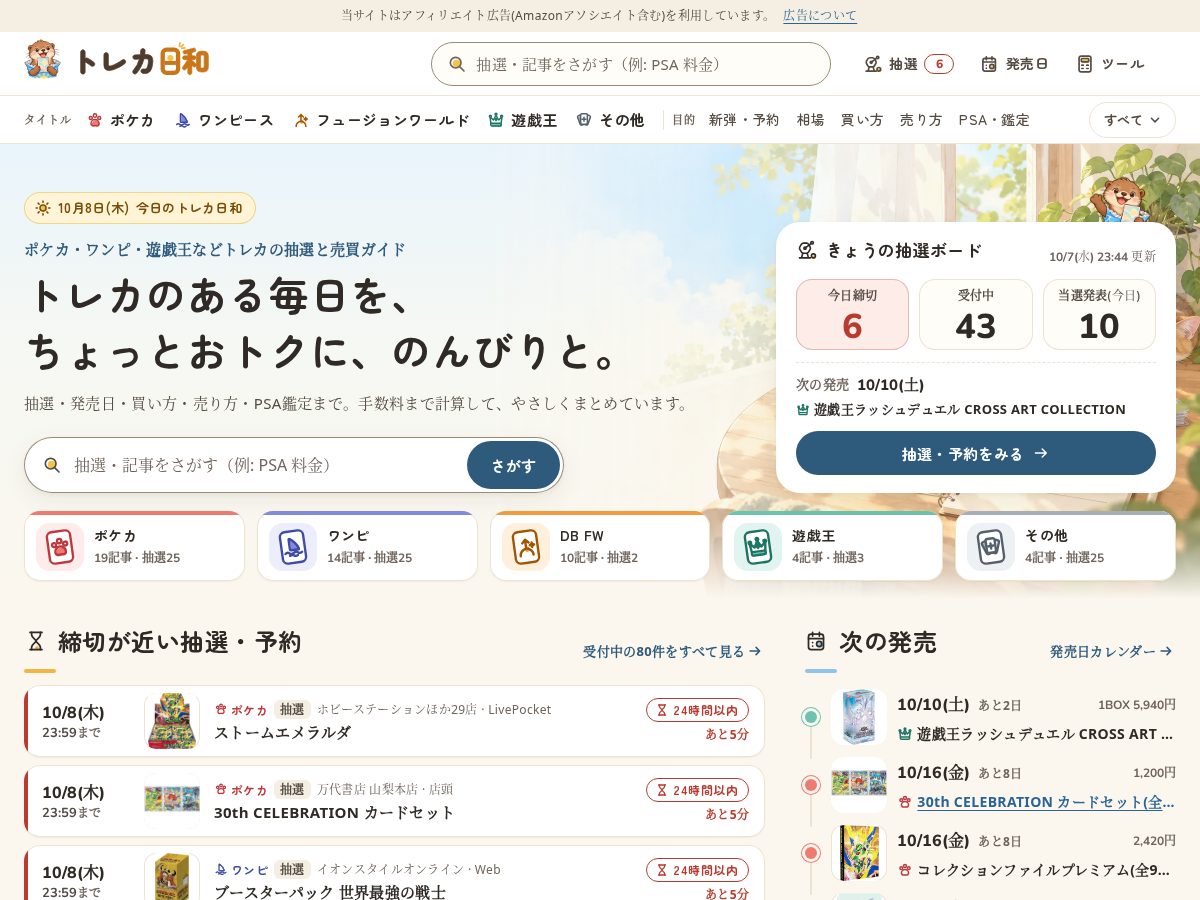
Task: Click the 世界最強の戦士 box thumbnail
Action: pyautogui.click(x=172, y=877)
